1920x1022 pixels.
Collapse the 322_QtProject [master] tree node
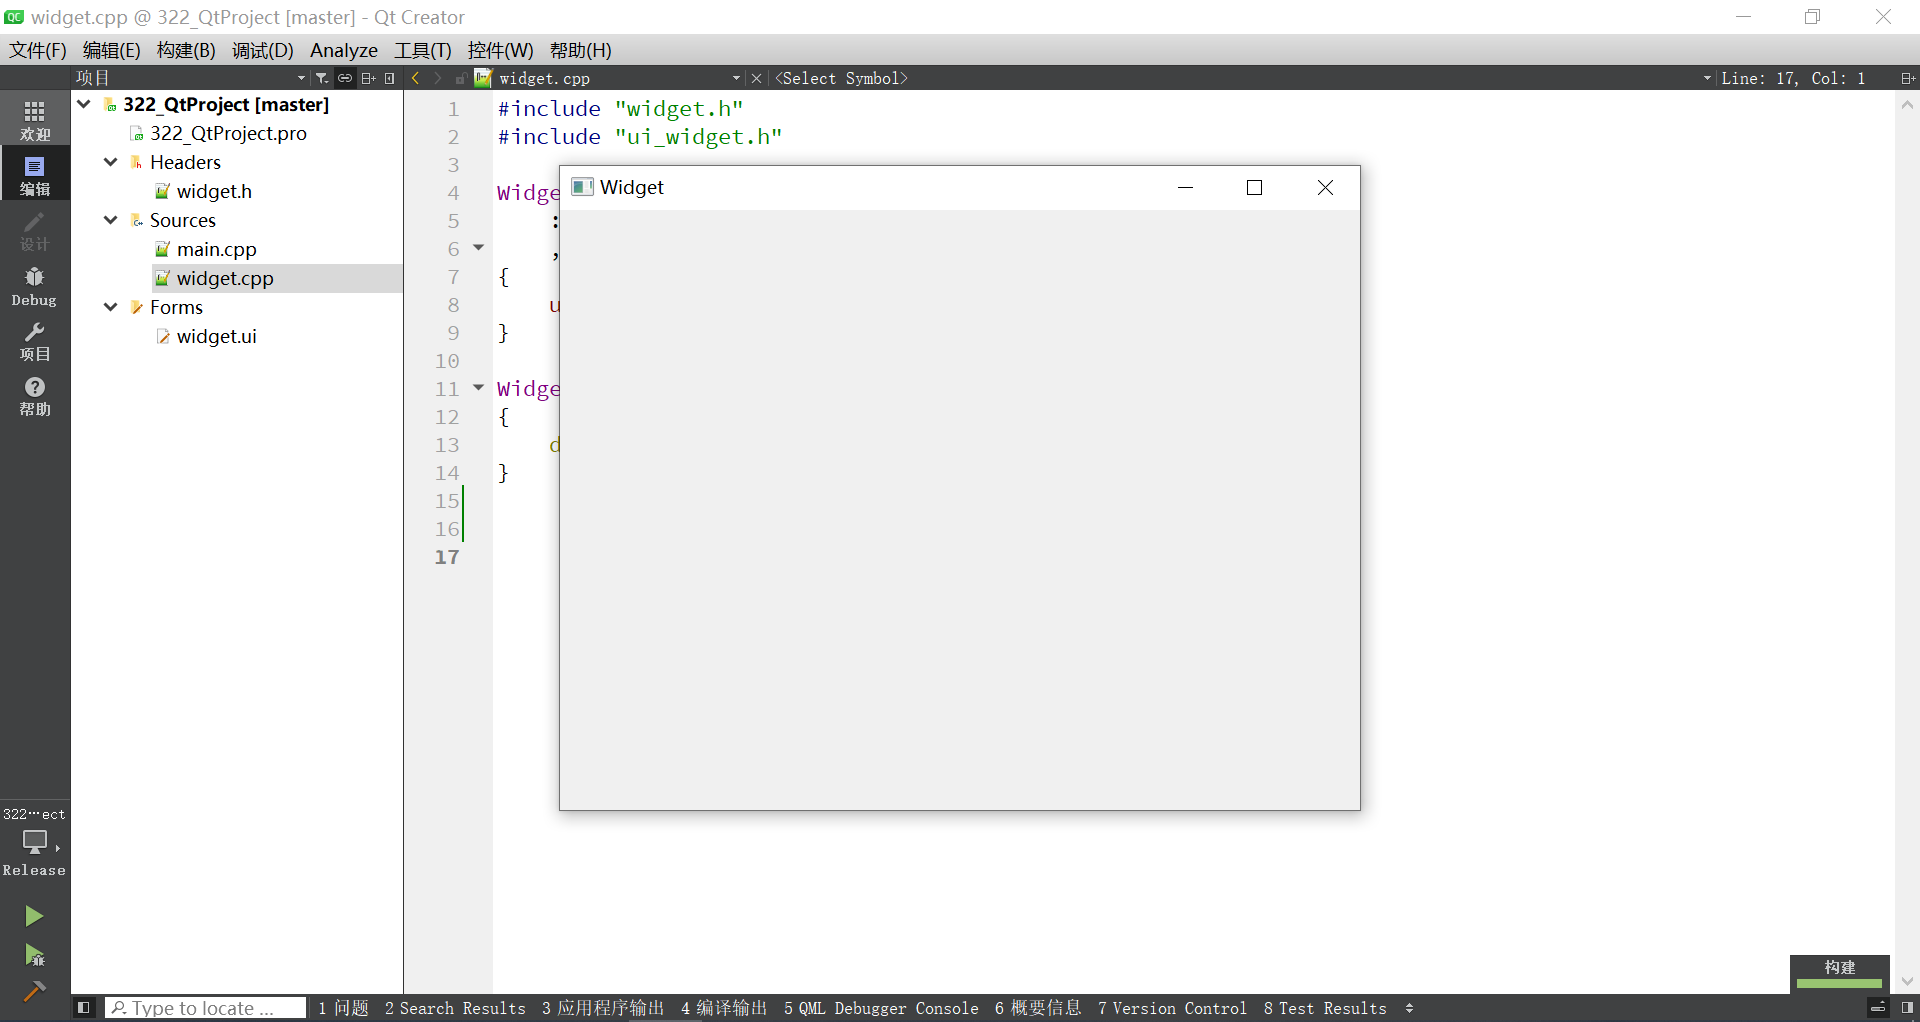point(85,104)
